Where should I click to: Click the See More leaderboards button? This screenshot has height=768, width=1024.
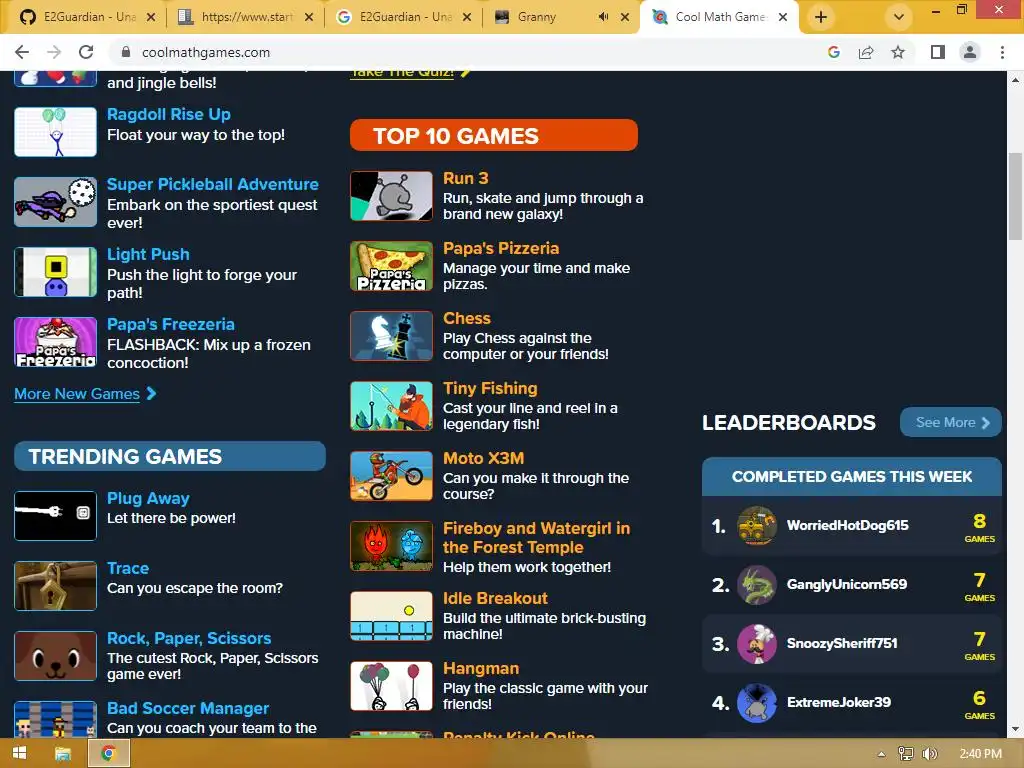pyautogui.click(x=951, y=423)
